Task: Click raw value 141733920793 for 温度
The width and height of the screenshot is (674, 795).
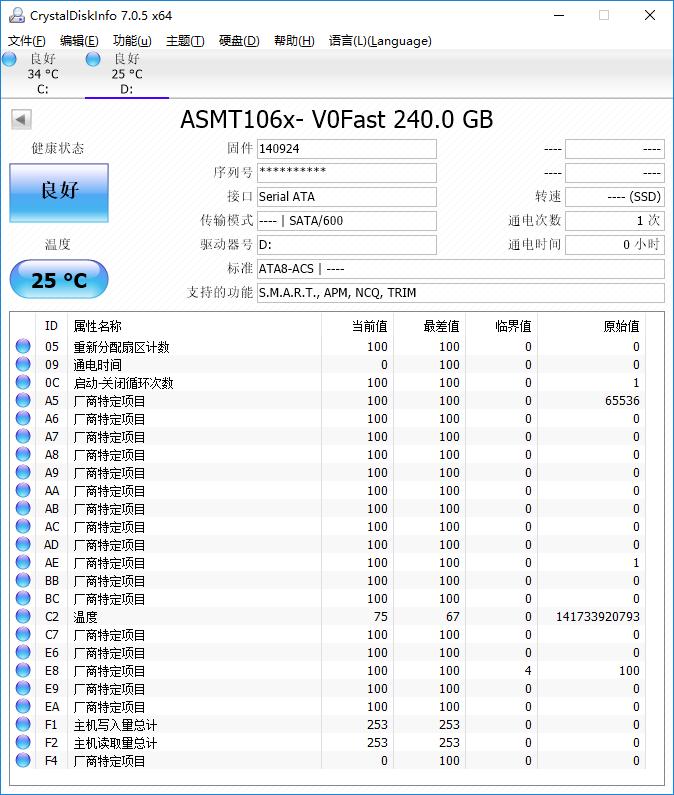Action: click(x=597, y=617)
